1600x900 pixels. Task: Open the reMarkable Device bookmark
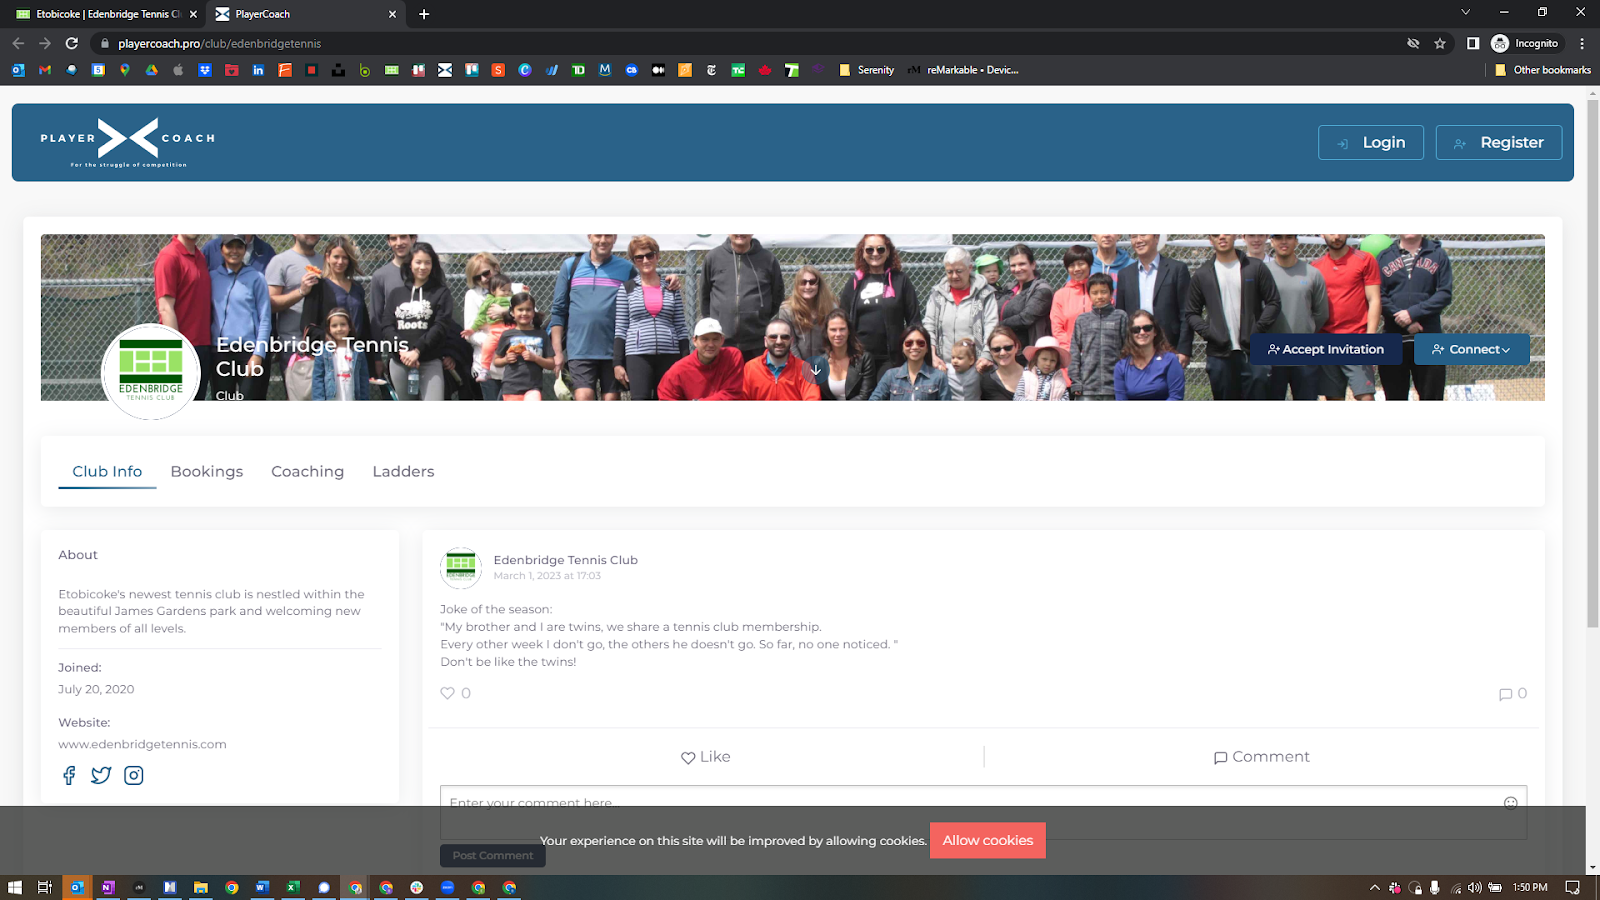963,70
